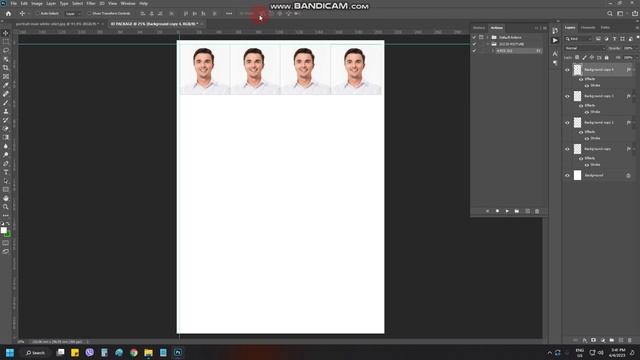Collapse effects of Background copy 4
Image resolution: width=640 pixels, height=360 pixels.
(633, 70)
